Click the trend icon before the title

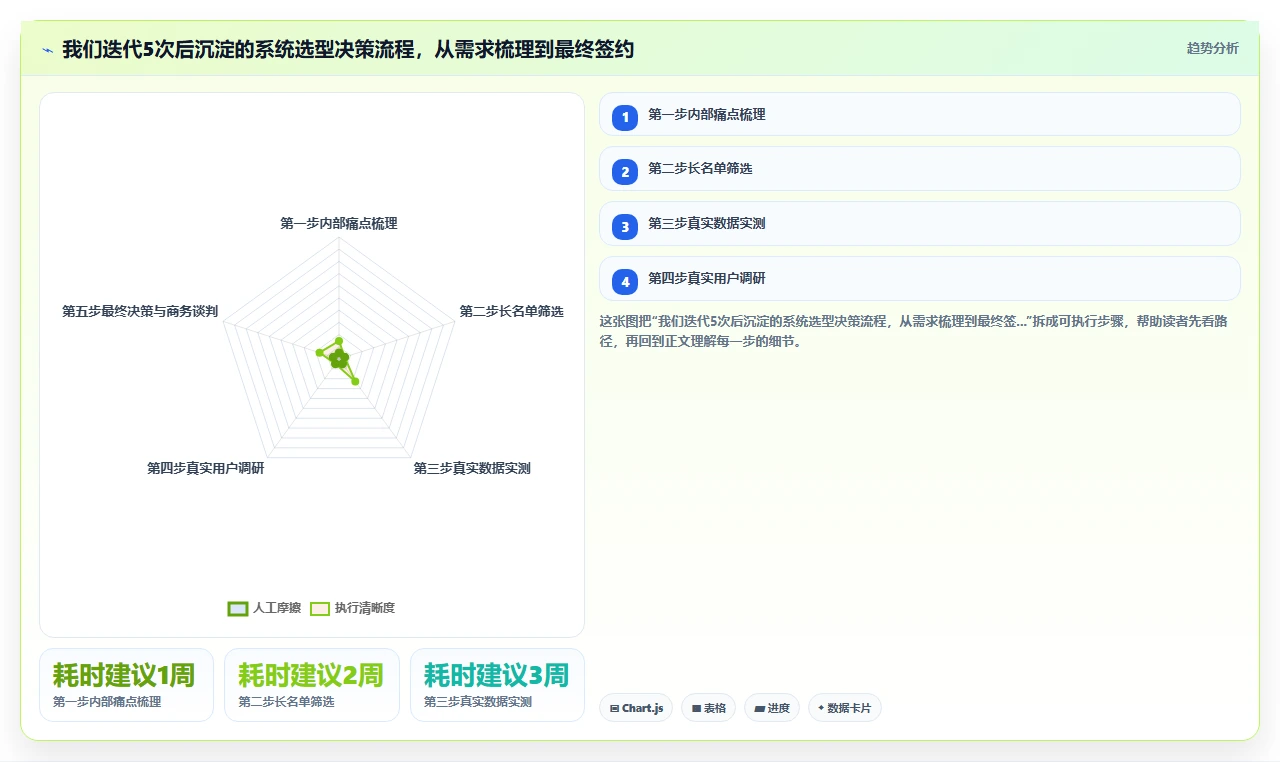48,49
